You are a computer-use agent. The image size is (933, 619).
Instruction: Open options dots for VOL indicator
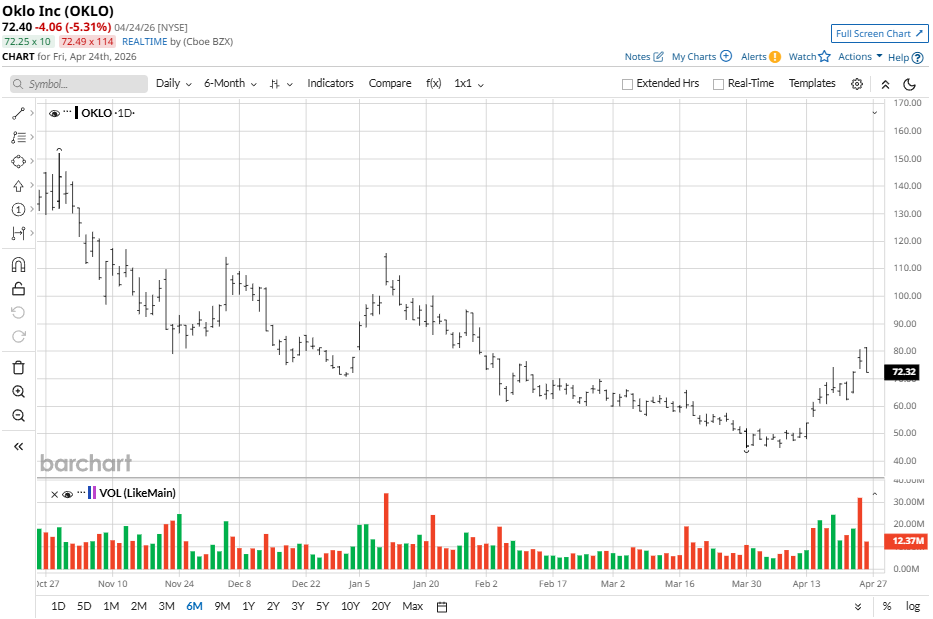[x=81, y=493]
